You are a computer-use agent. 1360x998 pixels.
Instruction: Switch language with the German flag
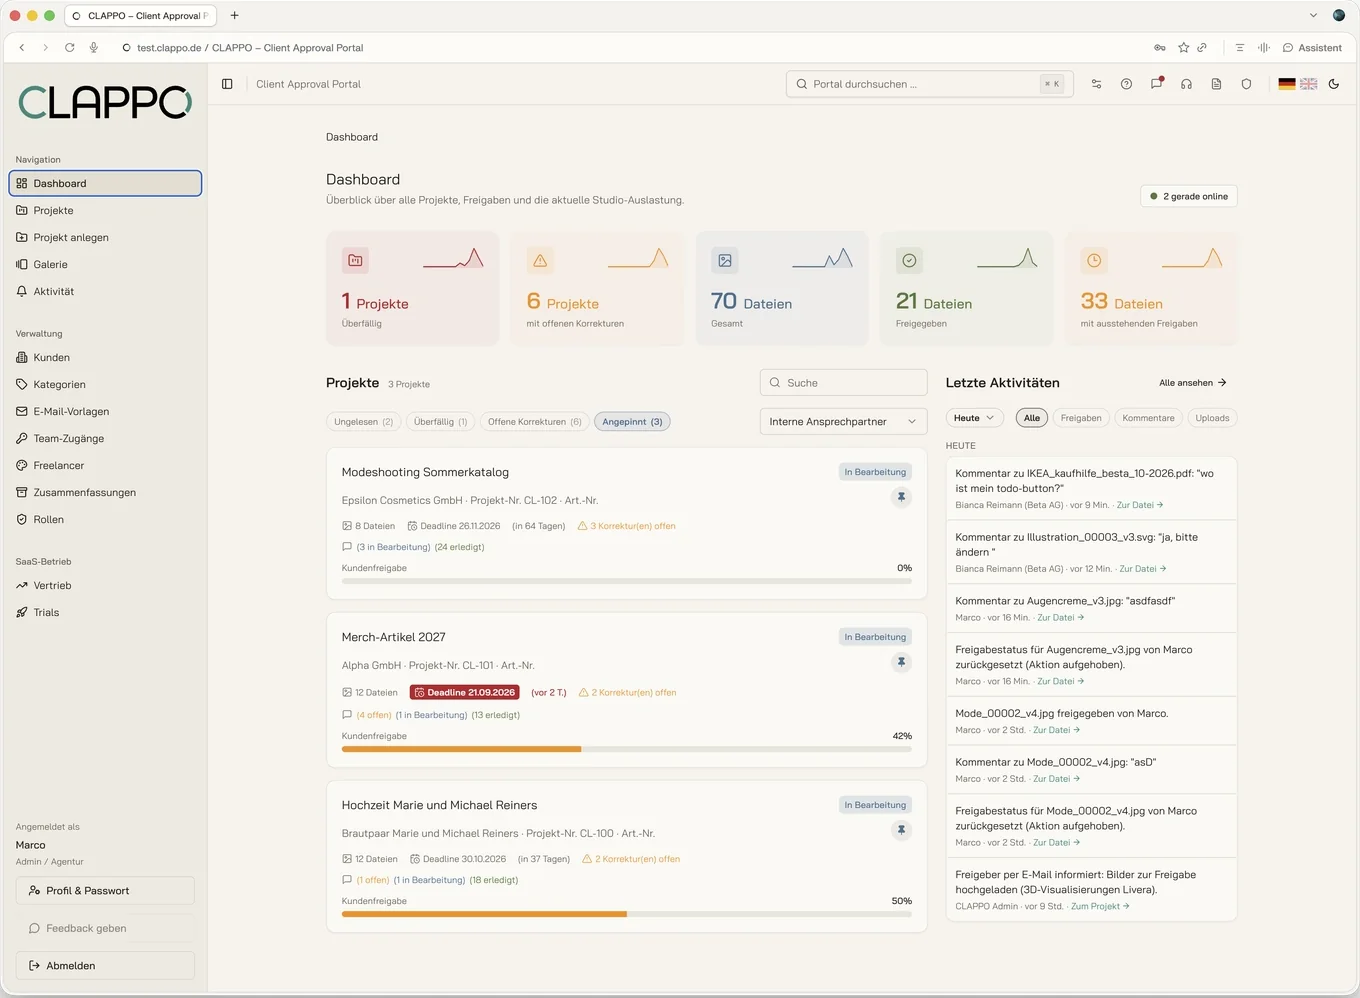pos(1287,84)
